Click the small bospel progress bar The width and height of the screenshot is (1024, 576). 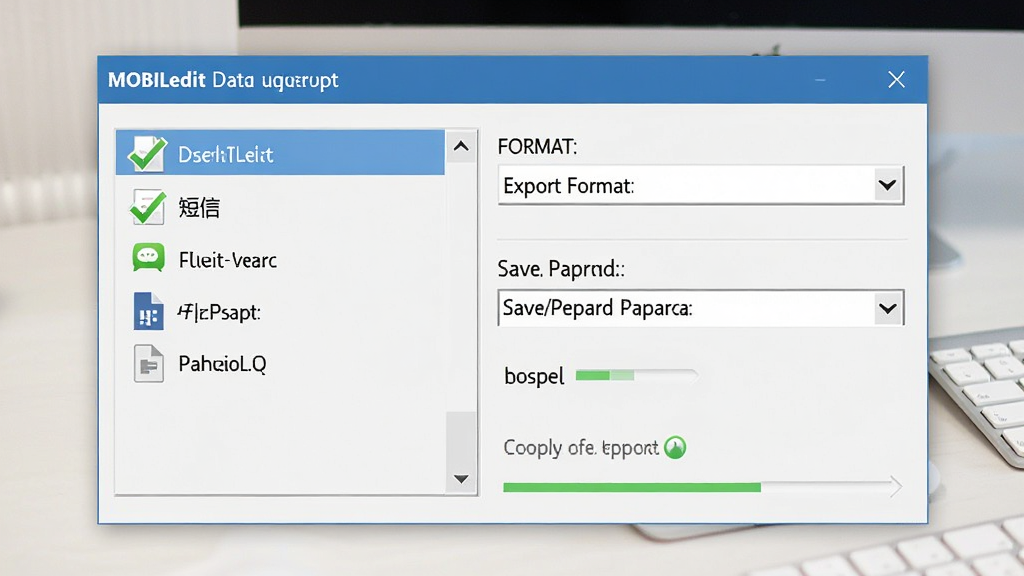(636, 376)
